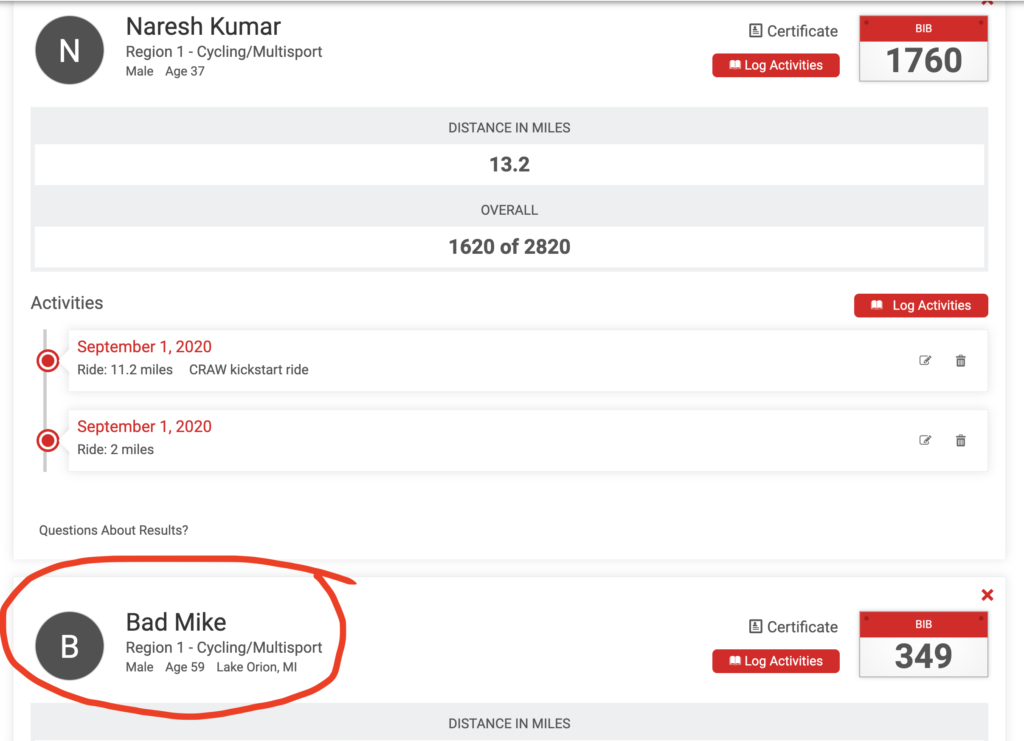
Task: Click the Ride: 11.2 miles text
Action: point(125,370)
